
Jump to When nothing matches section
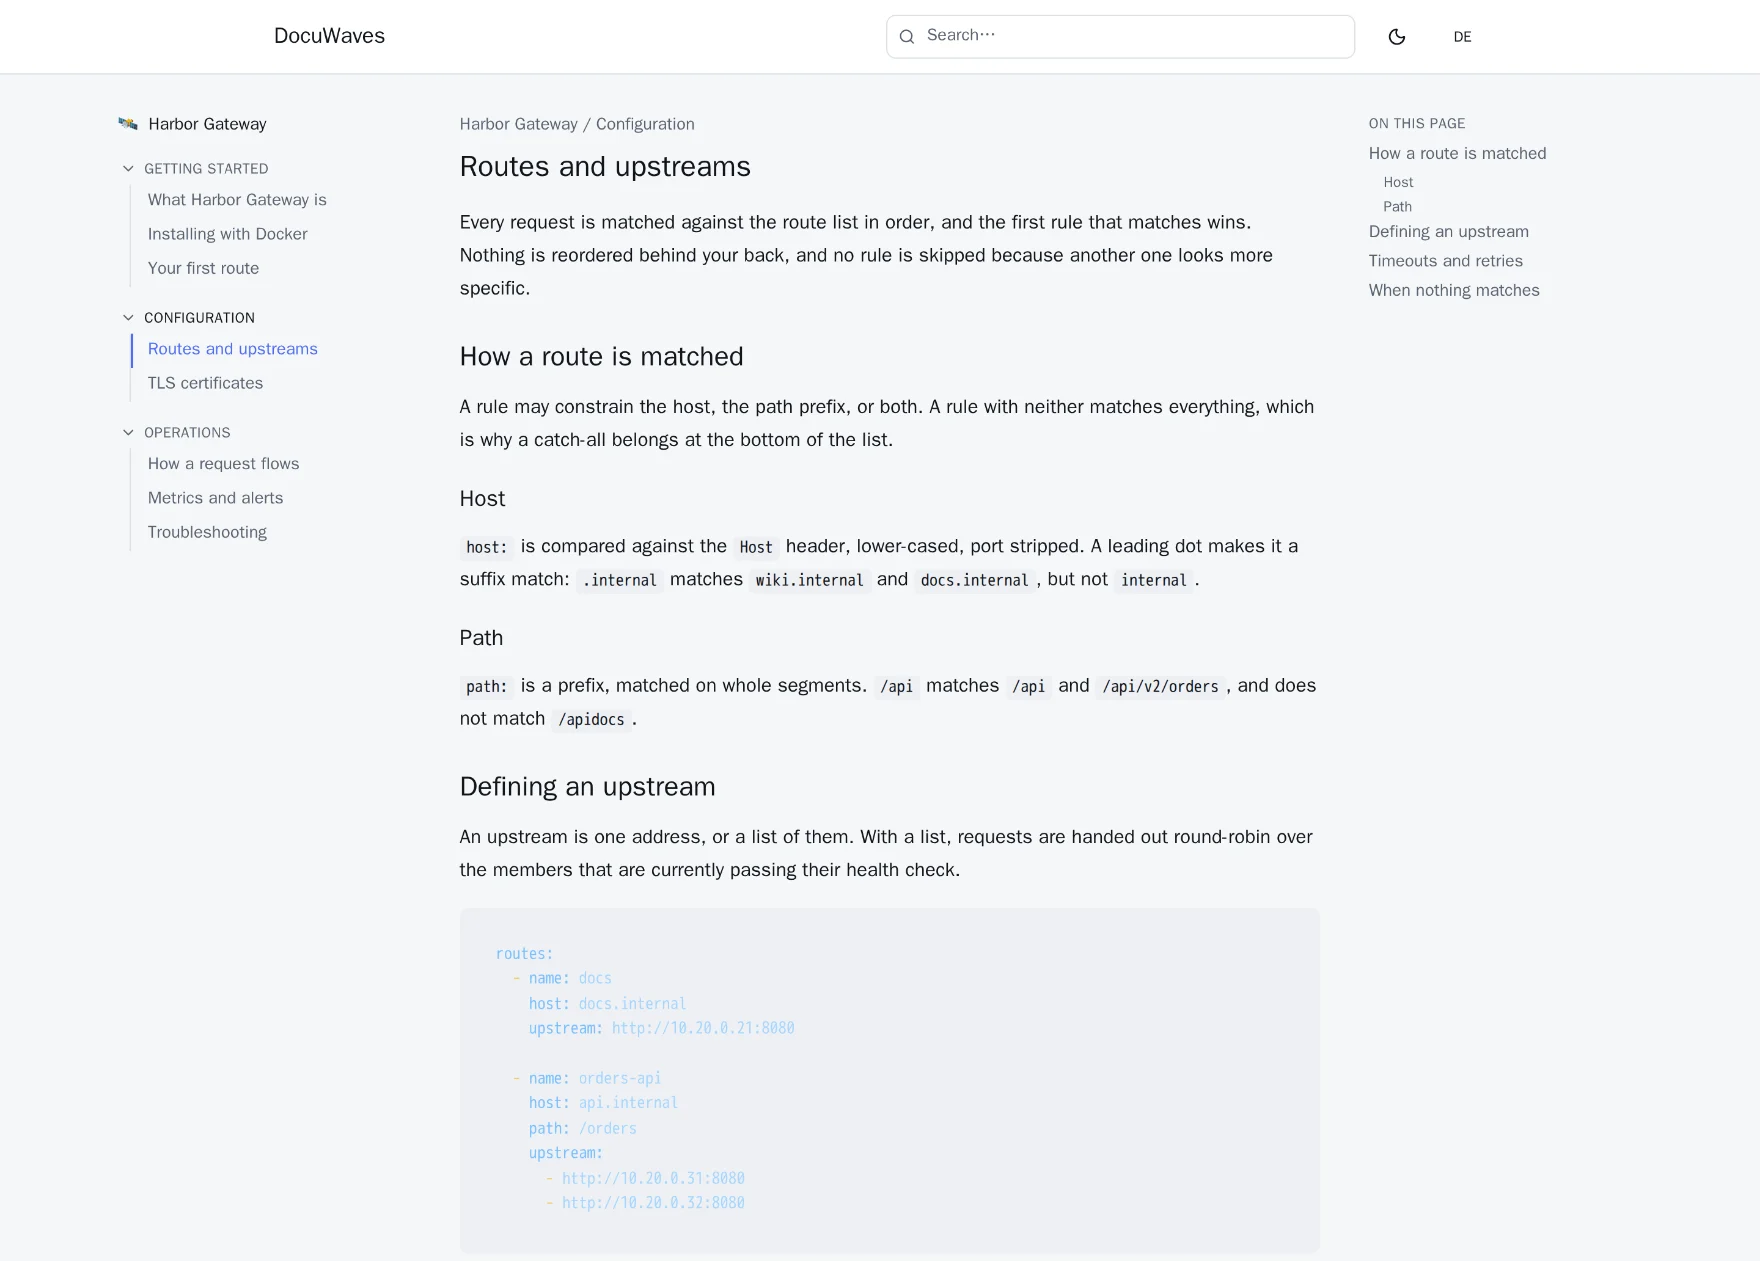point(1454,290)
